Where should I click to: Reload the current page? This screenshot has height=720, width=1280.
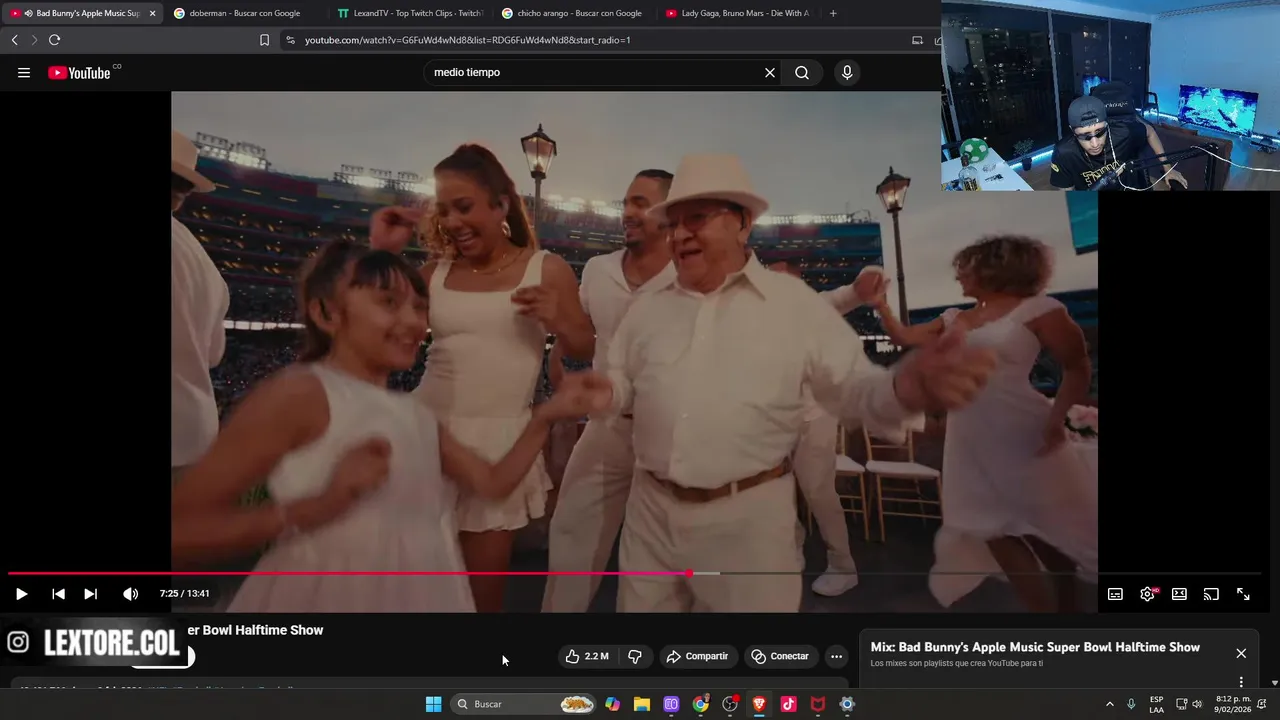54,40
